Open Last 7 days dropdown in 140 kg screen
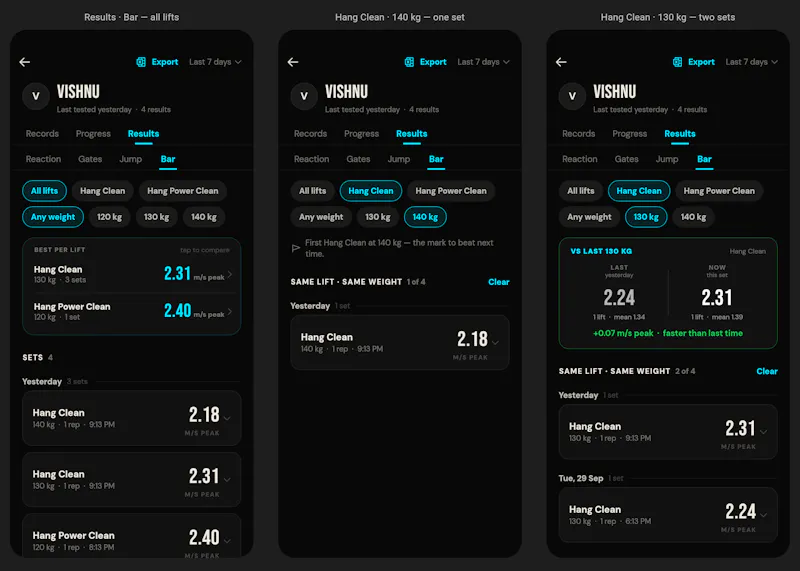 pos(484,62)
